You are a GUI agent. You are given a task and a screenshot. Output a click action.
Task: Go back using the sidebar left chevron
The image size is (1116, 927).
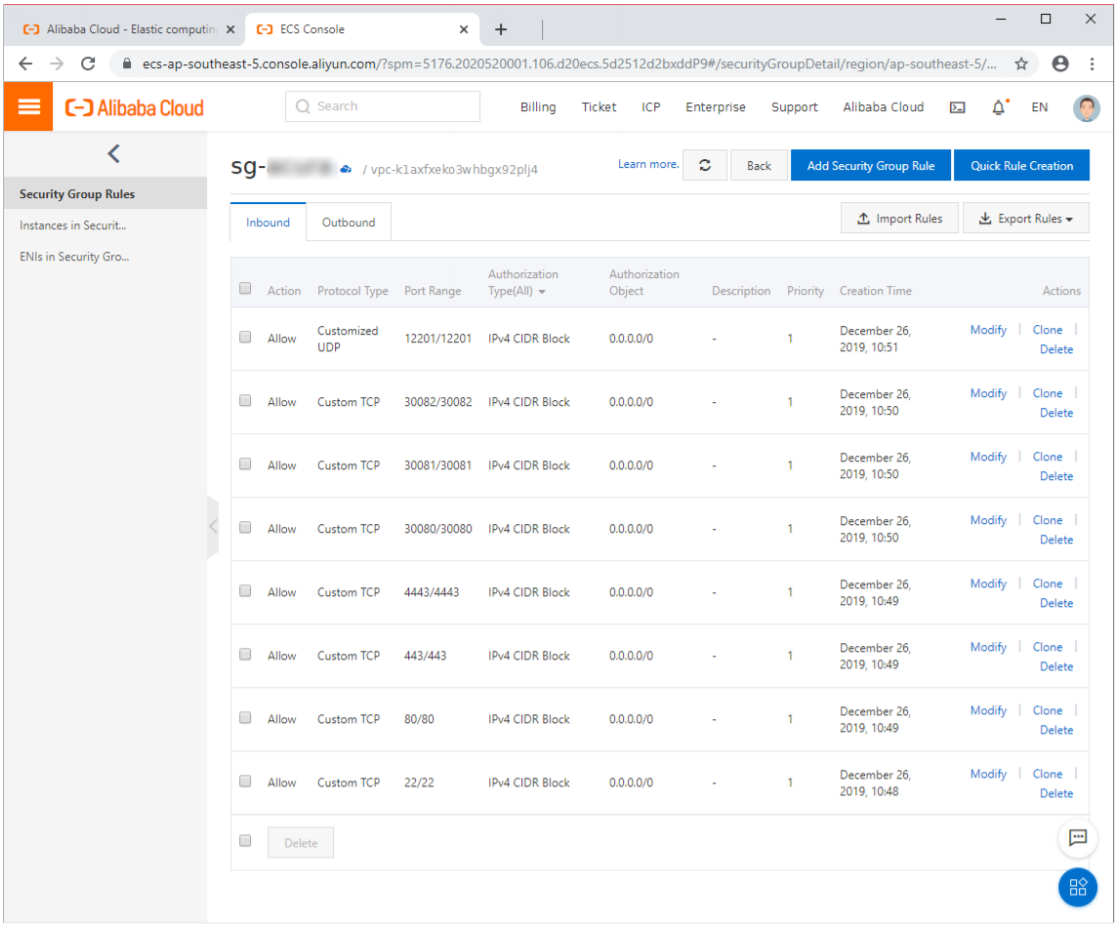tap(113, 153)
